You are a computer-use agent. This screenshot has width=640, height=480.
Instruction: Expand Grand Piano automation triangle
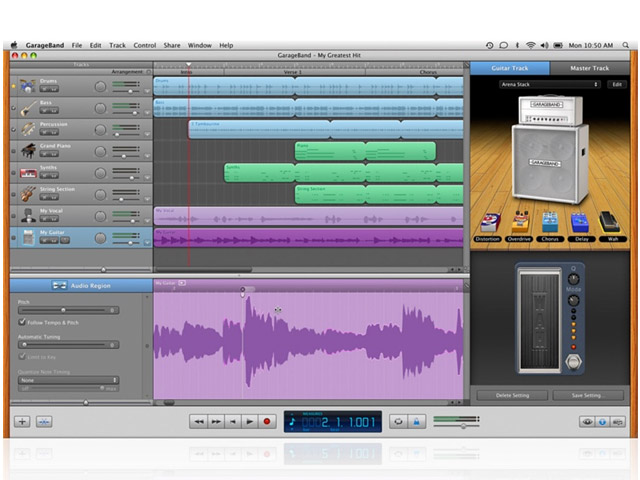(x=147, y=156)
